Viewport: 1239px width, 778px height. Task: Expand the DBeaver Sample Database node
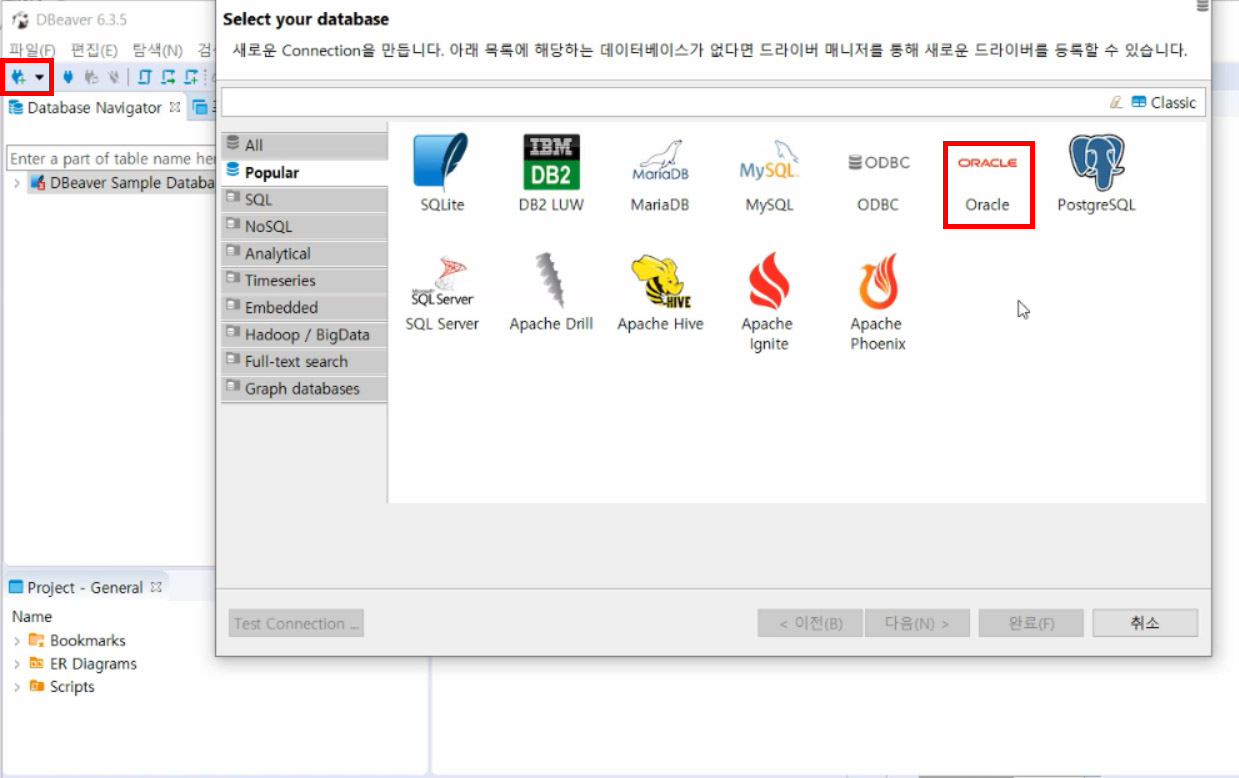[x=17, y=183]
